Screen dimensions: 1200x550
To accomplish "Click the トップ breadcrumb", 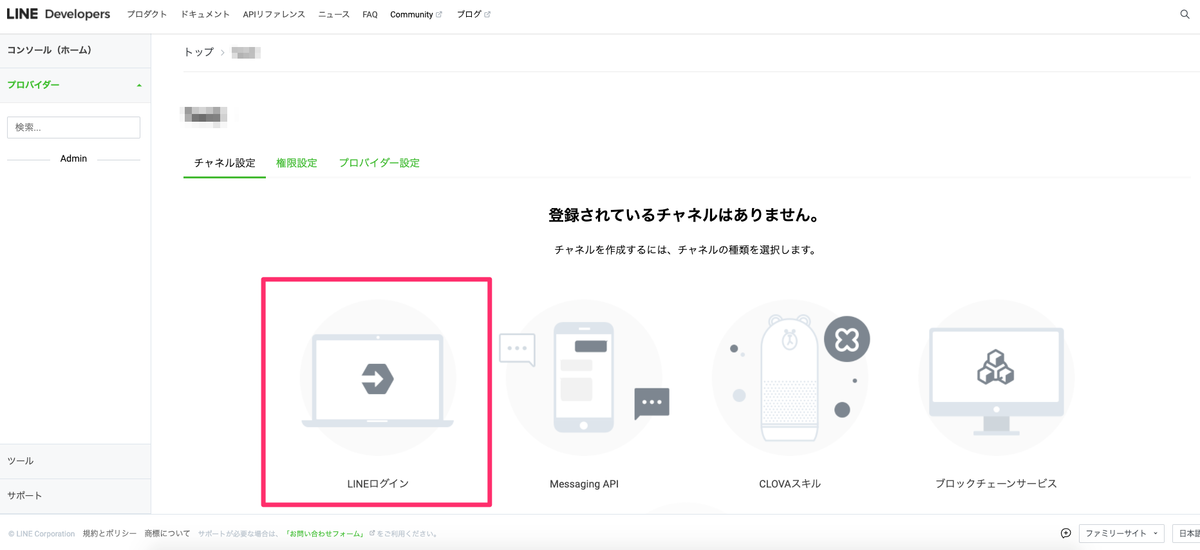I will point(198,52).
